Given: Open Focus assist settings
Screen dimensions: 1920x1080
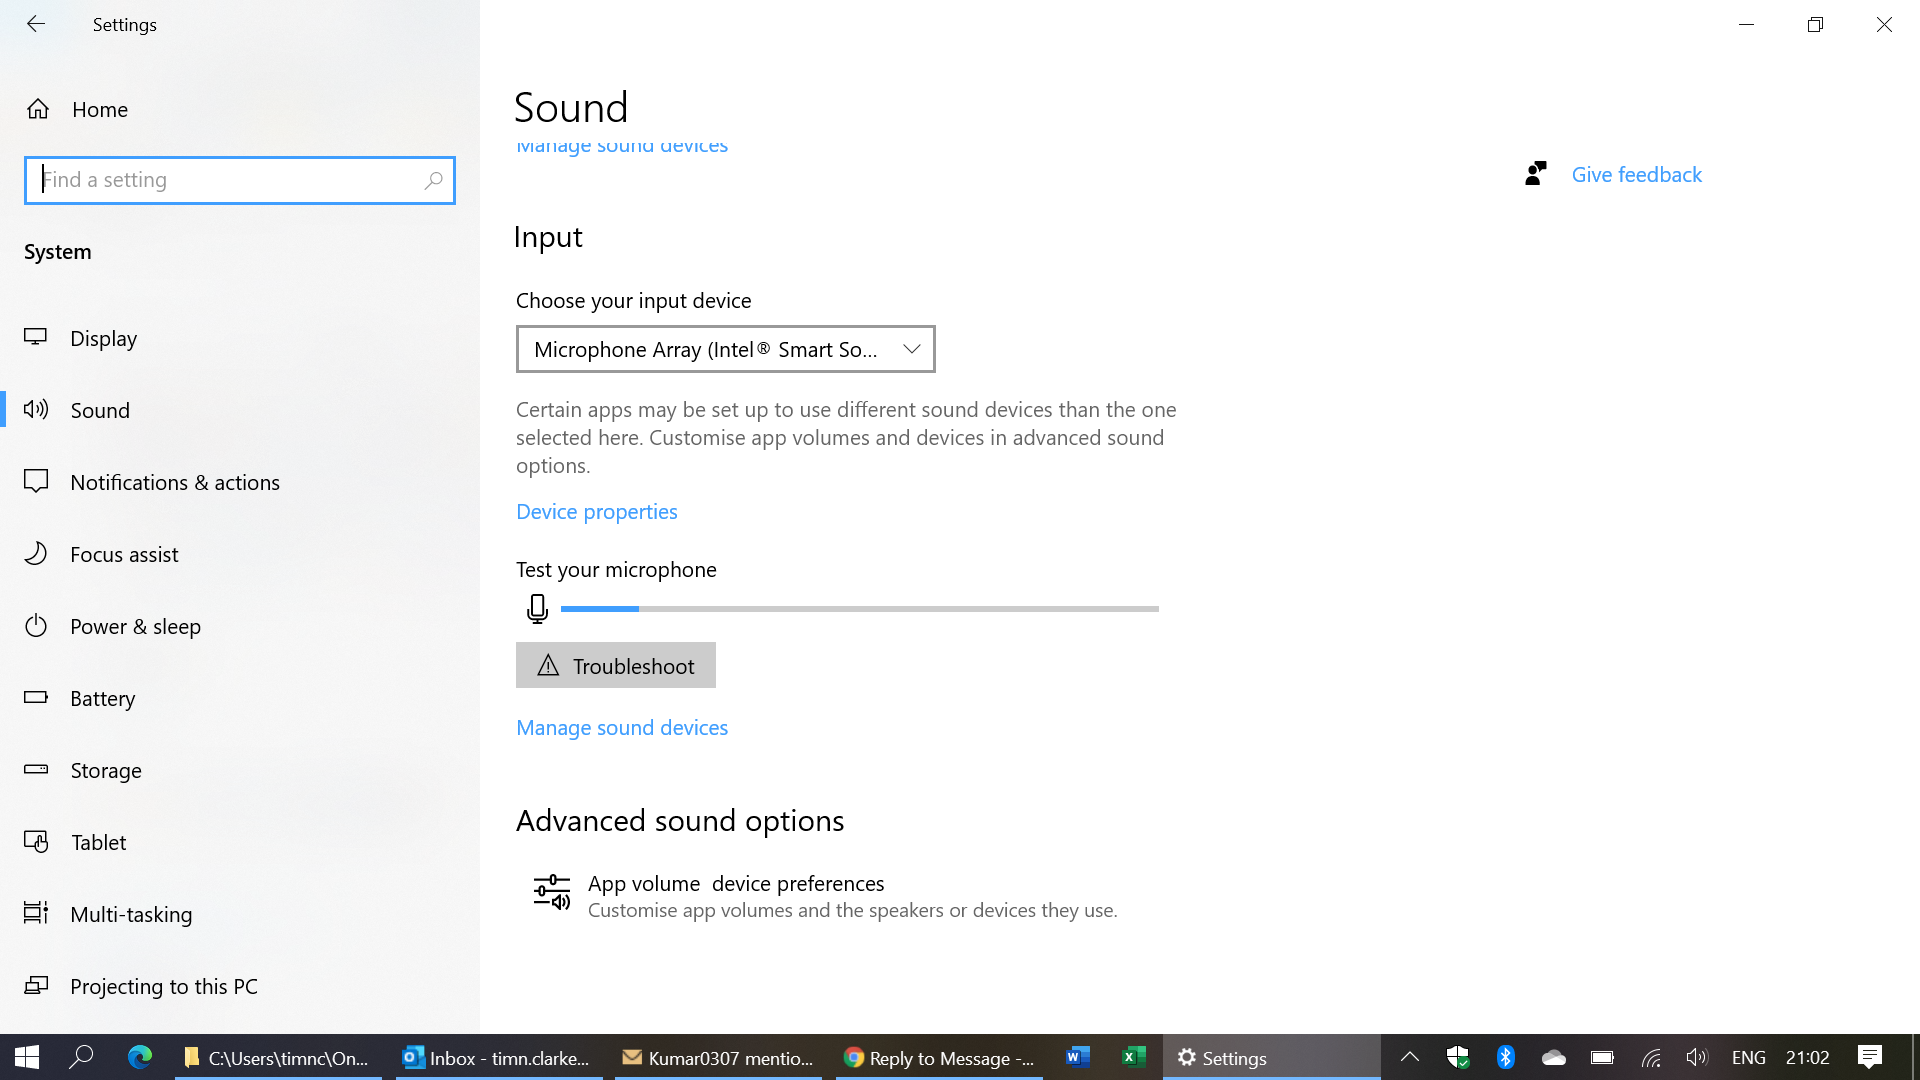Looking at the screenshot, I should pos(124,554).
